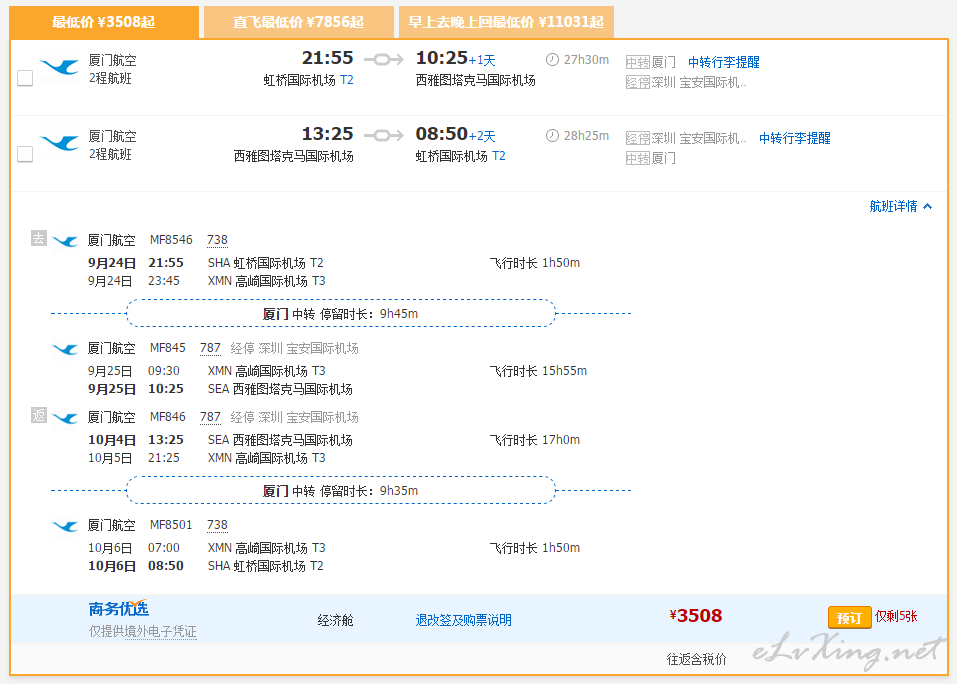This screenshot has width=957, height=684.
Task: Check the 21:55 outbound flight checkbox
Action: 25,78
